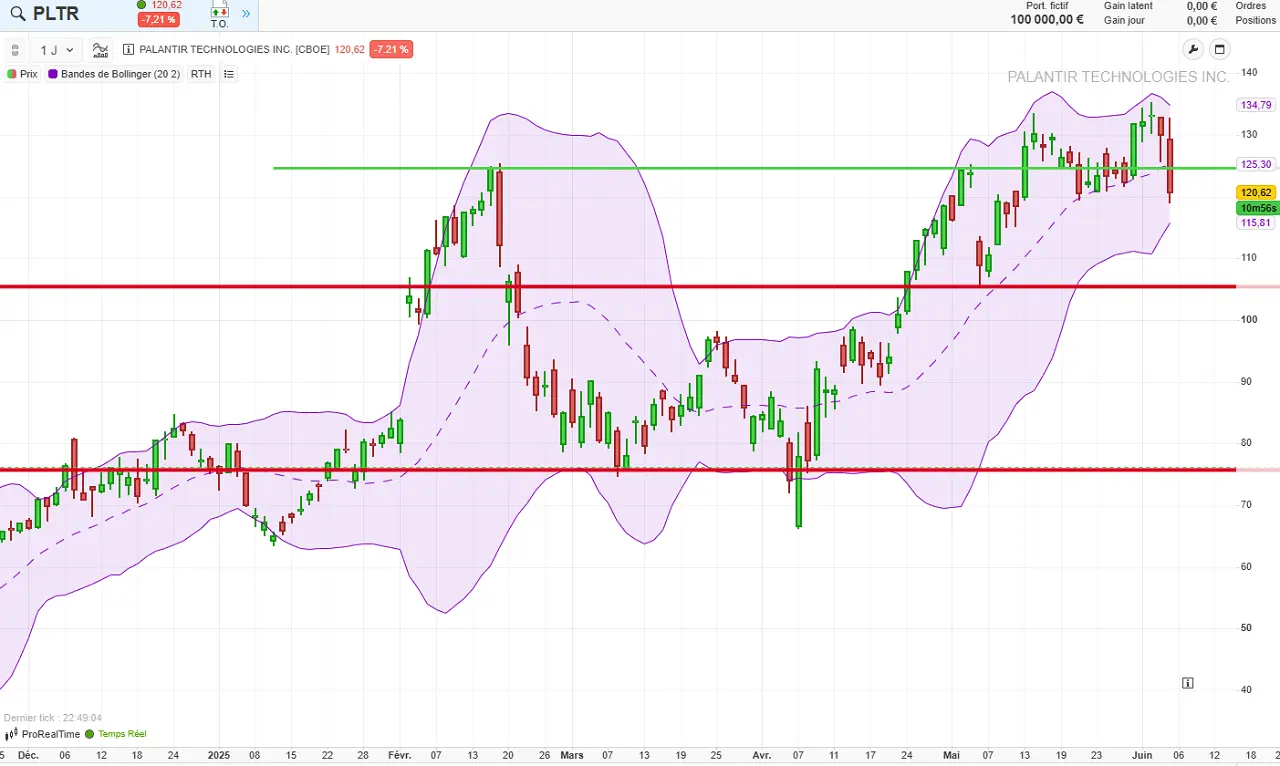Click the green market status dot beside 120,62
Viewport: 1280px width, 766px height.
(143, 6)
